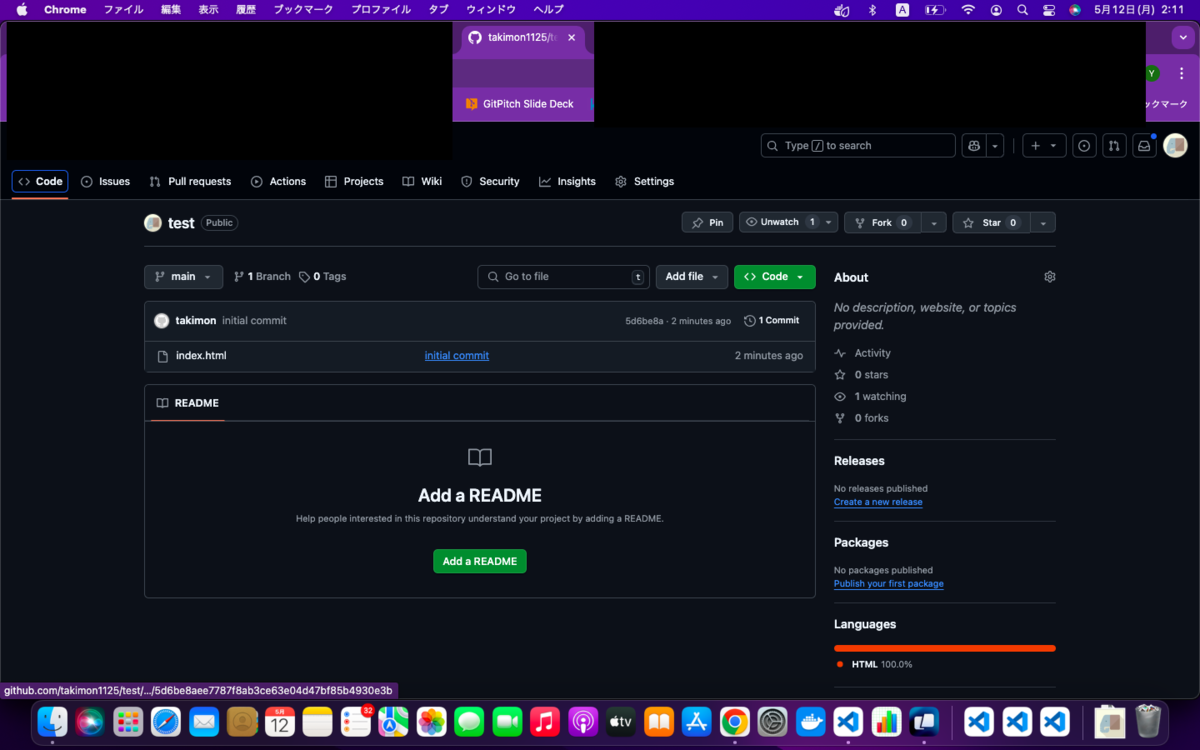Screen dimensions: 1200x750
Task: Open the main branch dropdown
Action: (183, 276)
